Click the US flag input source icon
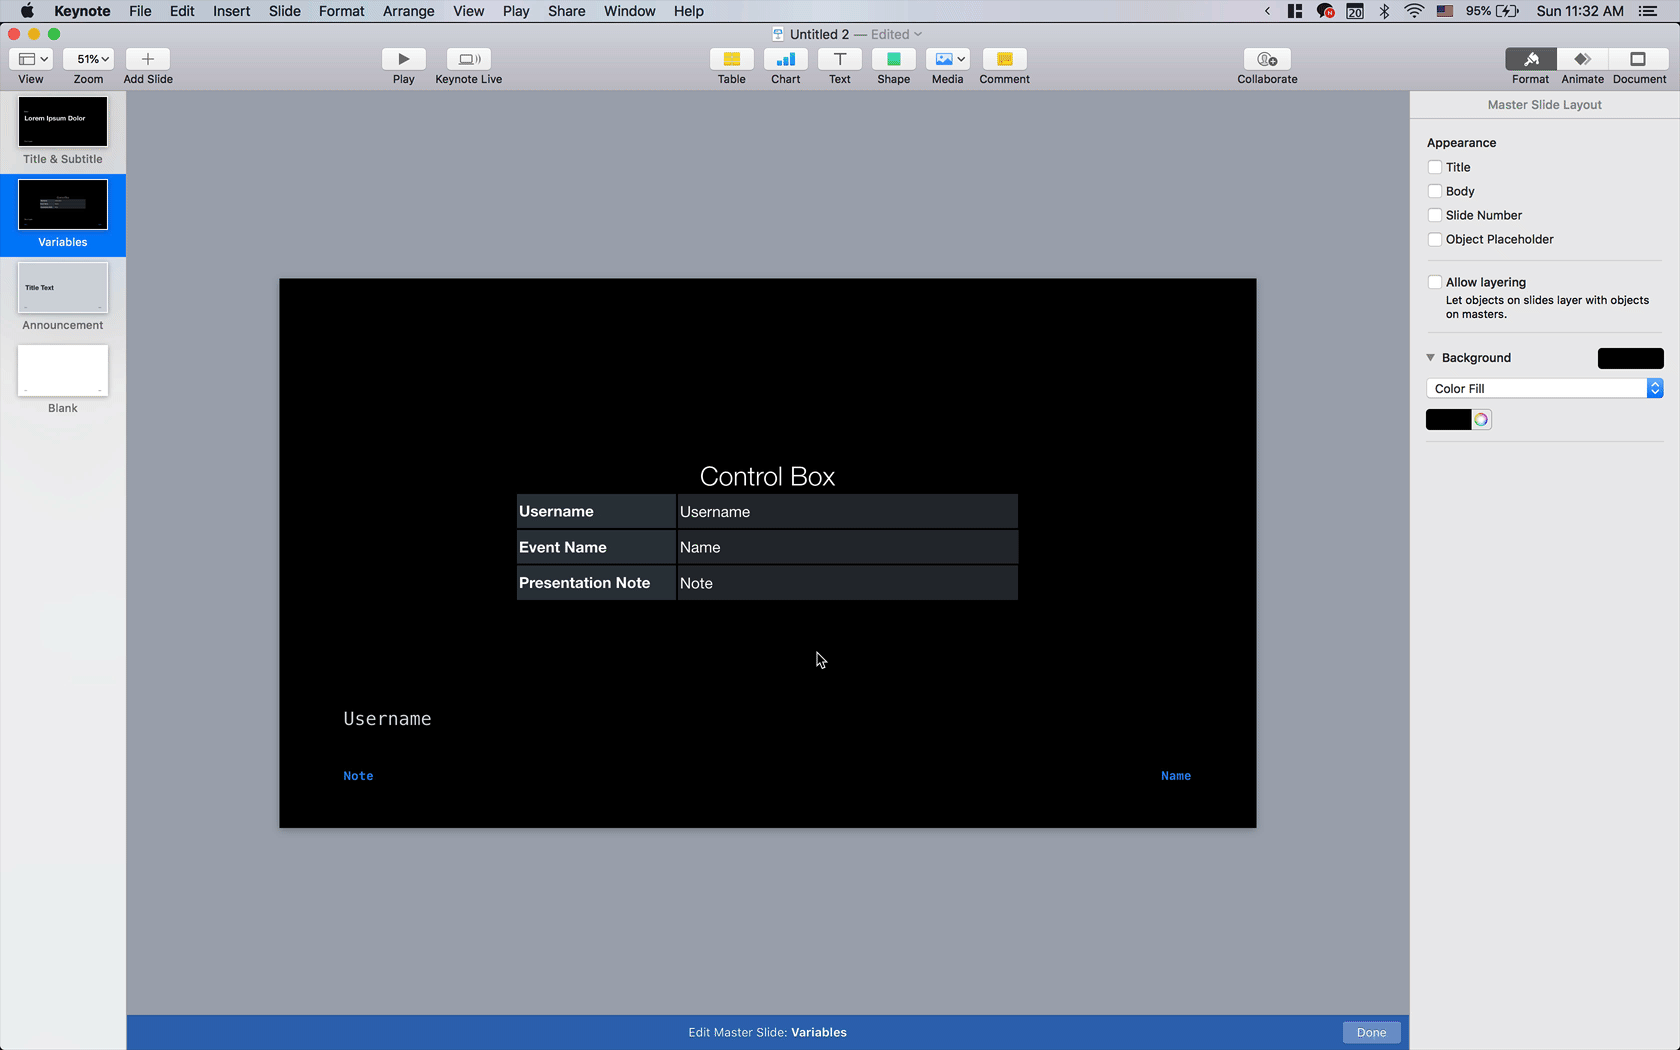The width and height of the screenshot is (1680, 1050). tap(1445, 11)
